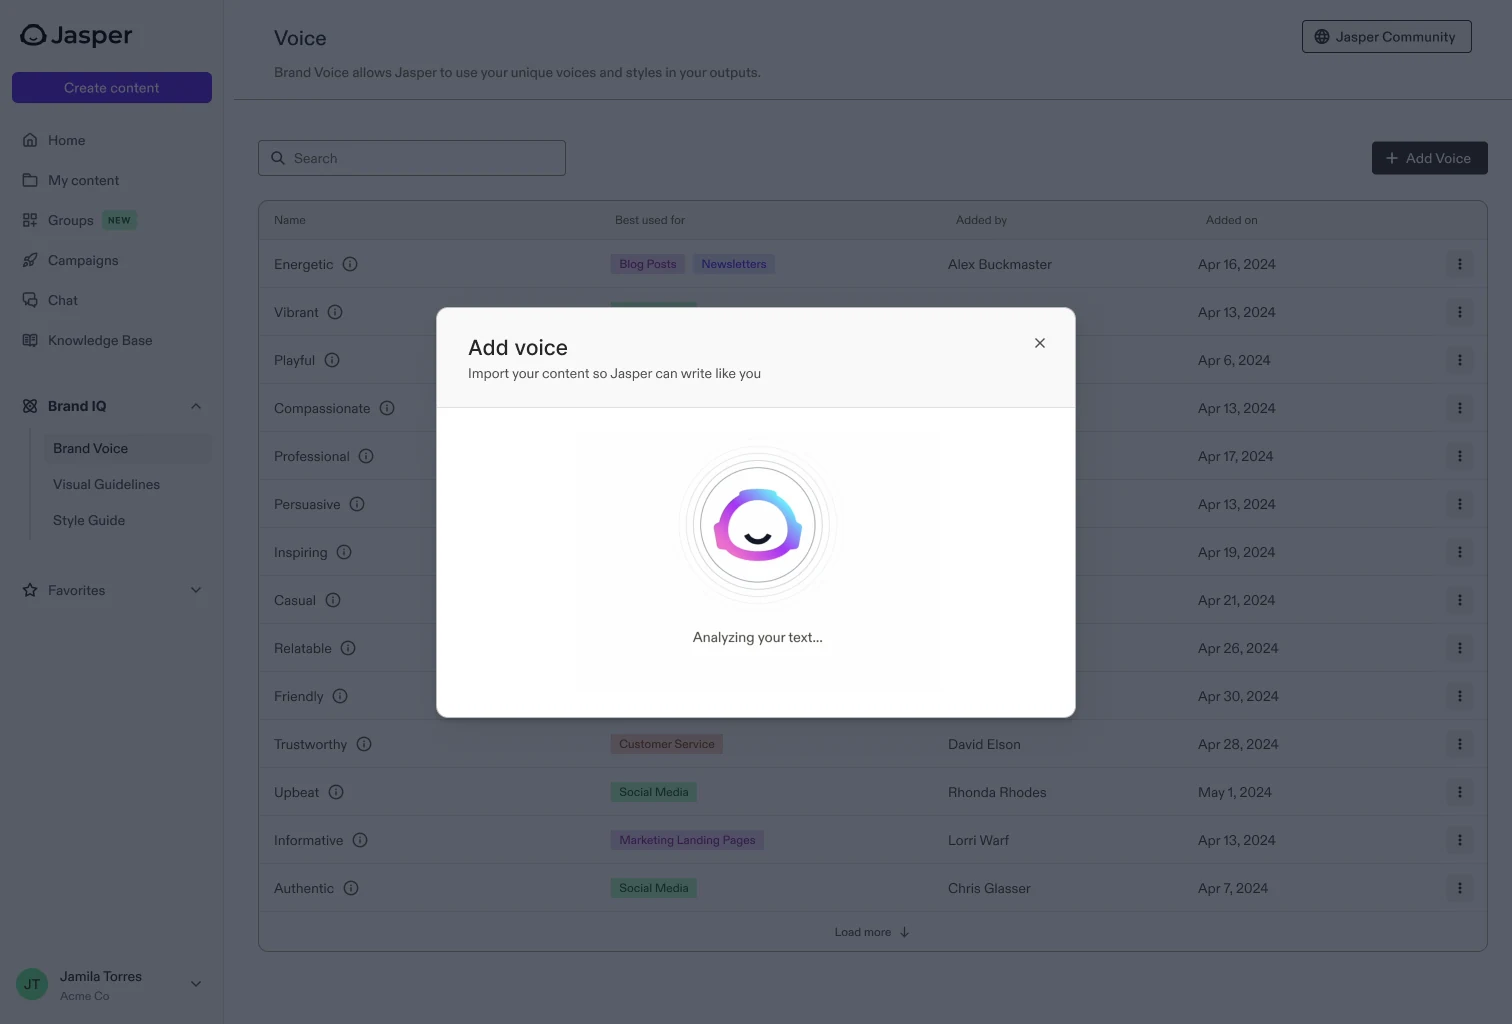Show info icon for Persuasive voice

(357, 504)
